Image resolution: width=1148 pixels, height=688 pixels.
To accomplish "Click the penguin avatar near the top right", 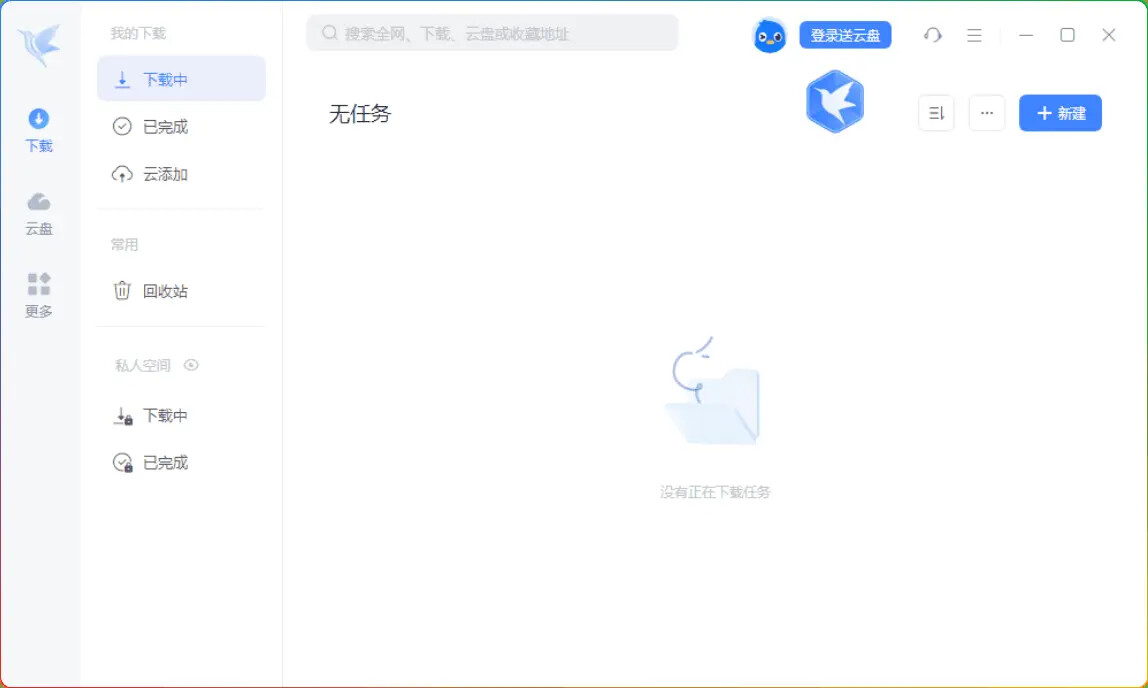I will [x=769, y=35].
